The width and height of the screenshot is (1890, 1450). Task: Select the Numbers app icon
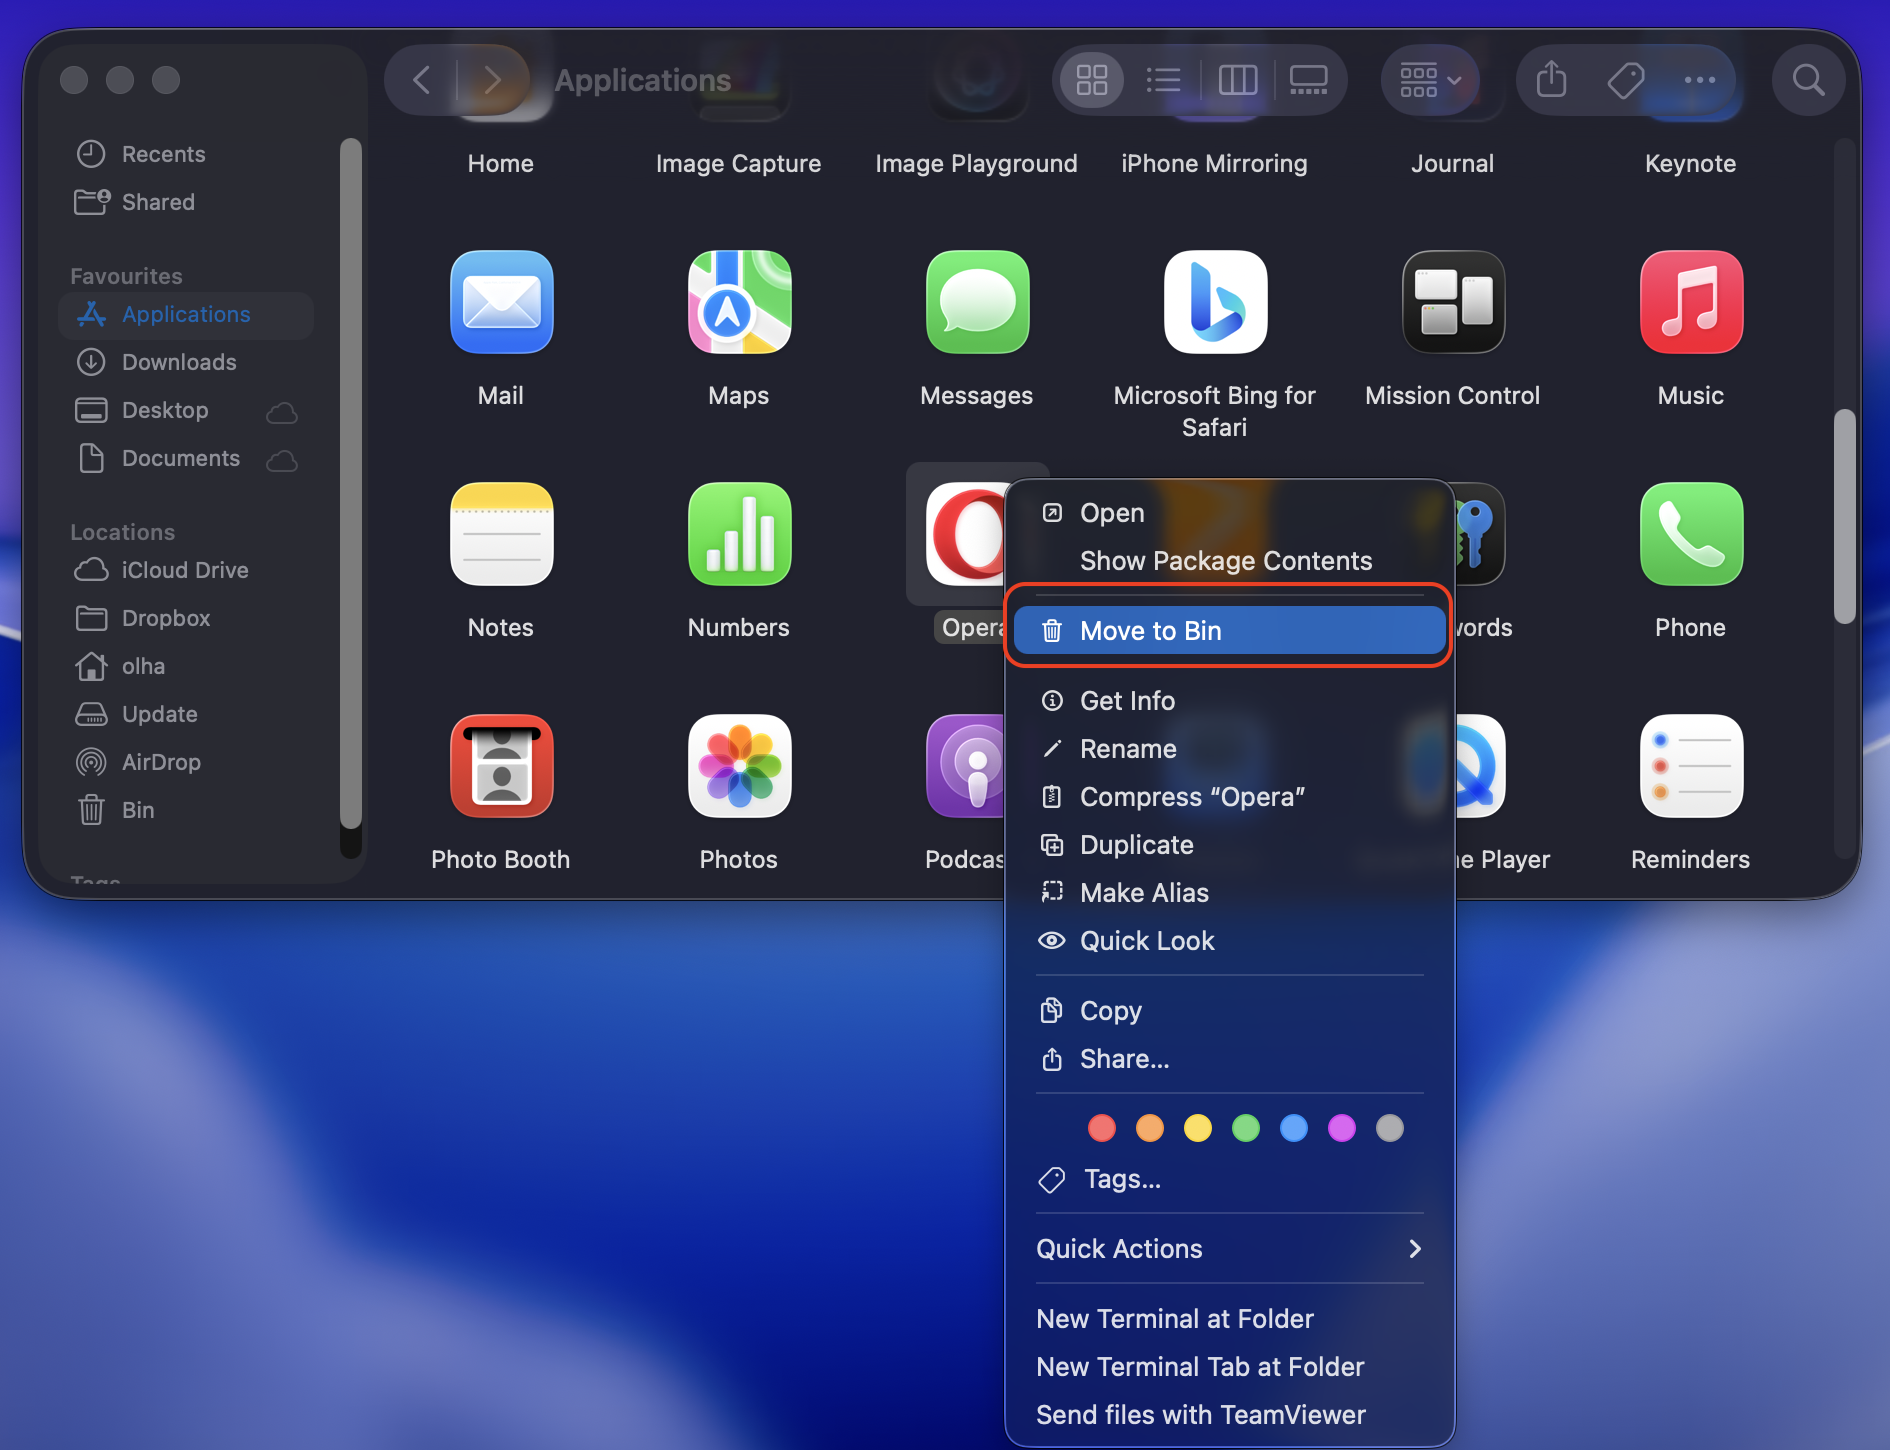(739, 534)
